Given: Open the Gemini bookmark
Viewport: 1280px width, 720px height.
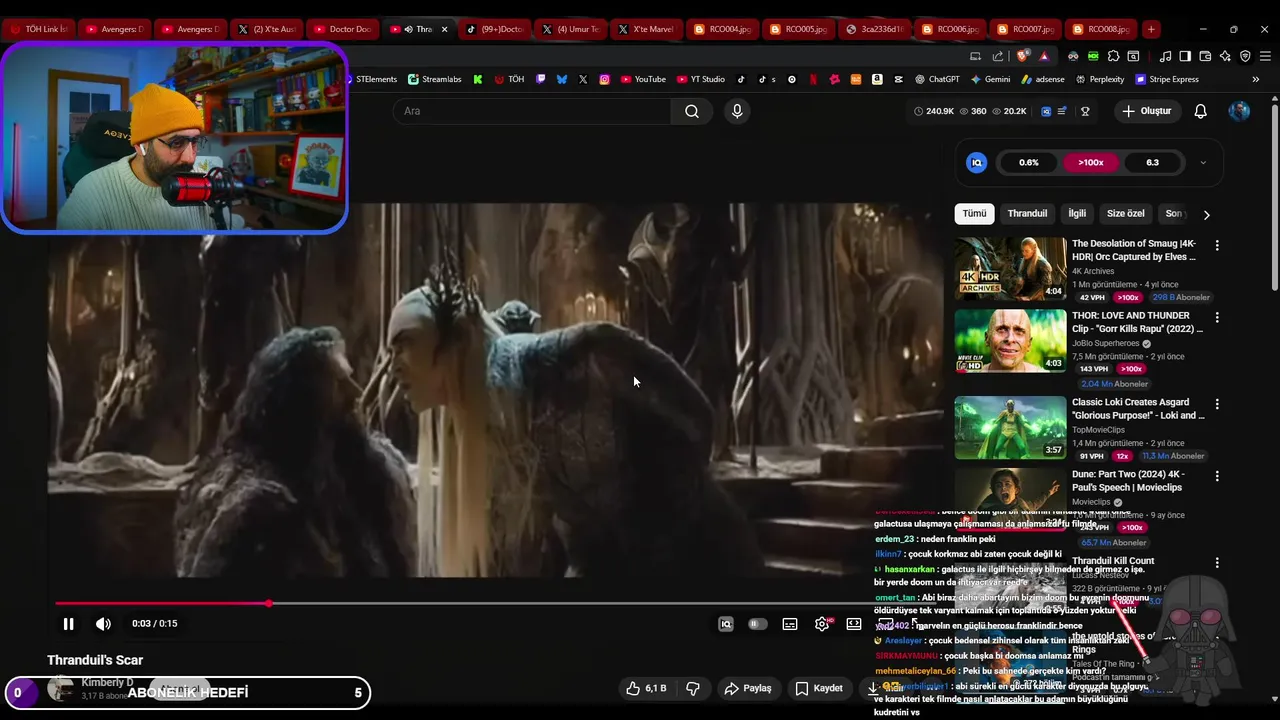Looking at the screenshot, I should (990, 79).
